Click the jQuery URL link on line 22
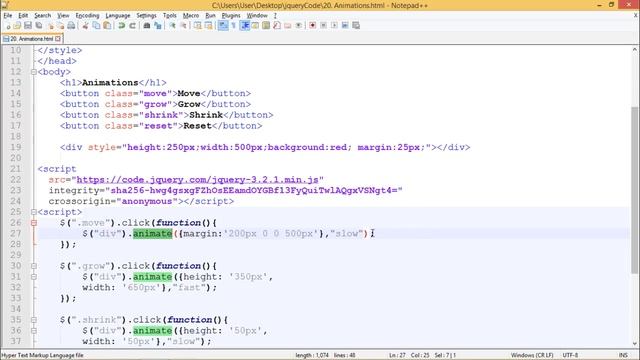This screenshot has height=360, width=640. [x=197, y=180]
